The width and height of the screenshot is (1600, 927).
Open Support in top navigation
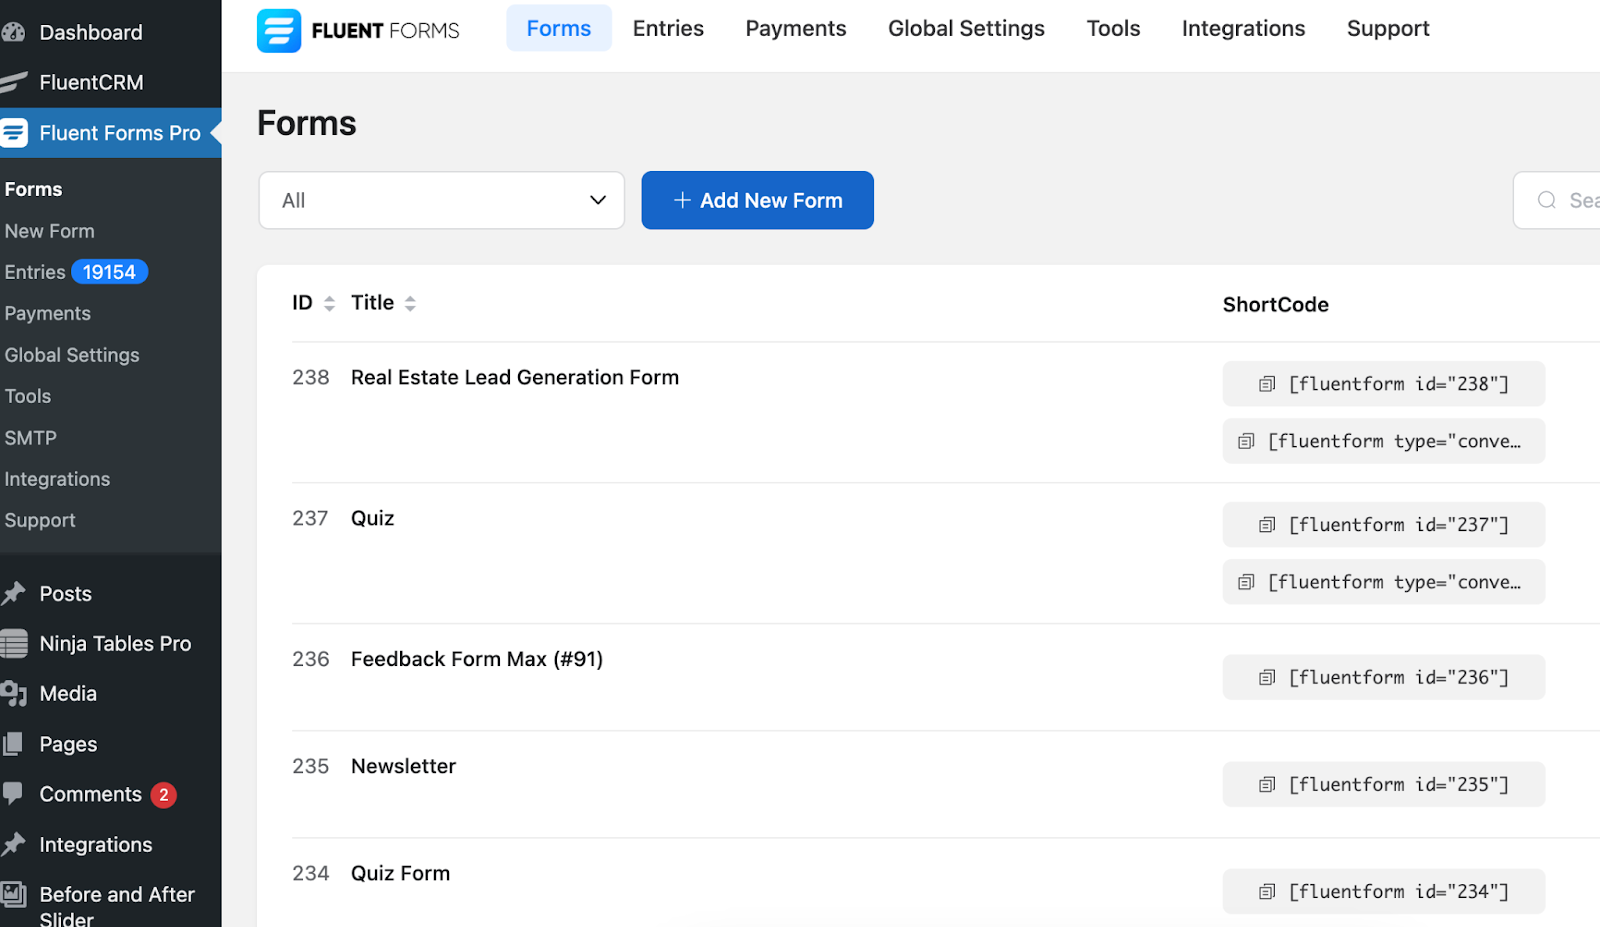click(1388, 28)
